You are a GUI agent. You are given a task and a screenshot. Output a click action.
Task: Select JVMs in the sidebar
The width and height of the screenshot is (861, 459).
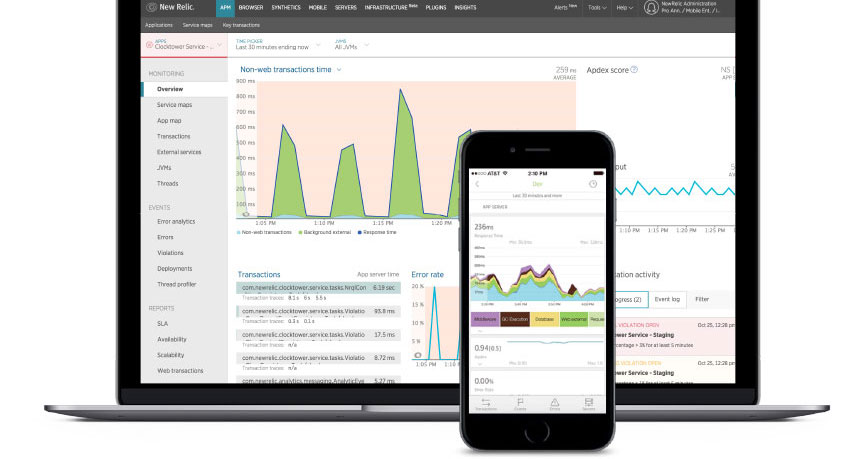point(164,168)
